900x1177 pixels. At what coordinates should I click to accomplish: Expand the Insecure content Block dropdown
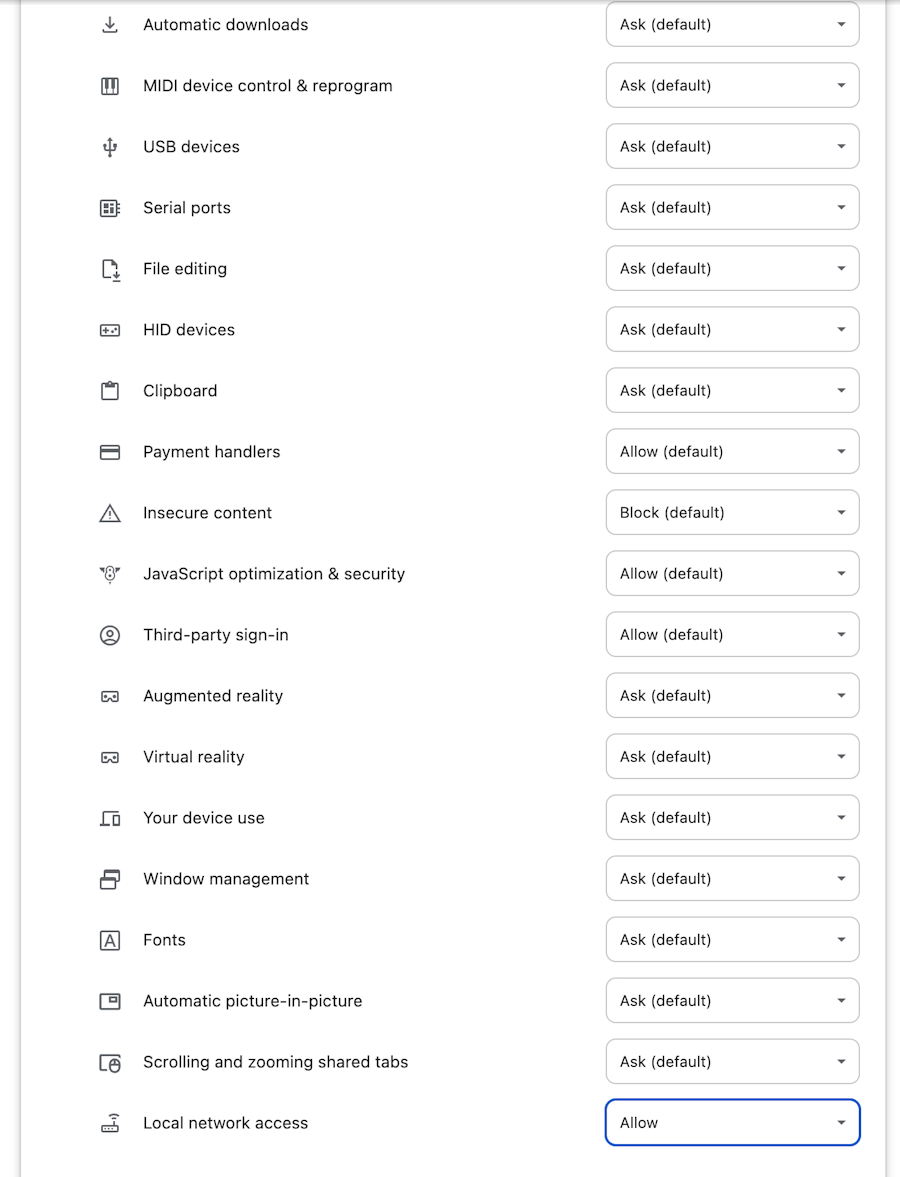(x=732, y=513)
